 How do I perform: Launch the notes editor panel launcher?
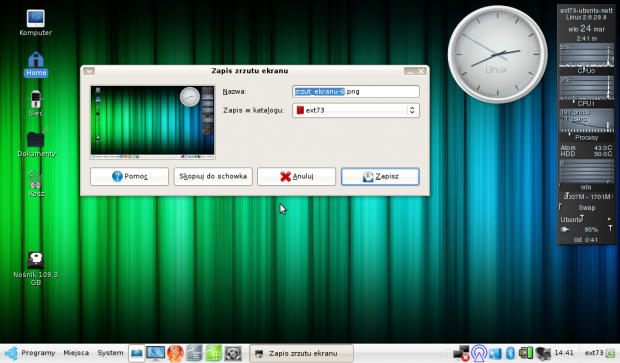(137, 353)
